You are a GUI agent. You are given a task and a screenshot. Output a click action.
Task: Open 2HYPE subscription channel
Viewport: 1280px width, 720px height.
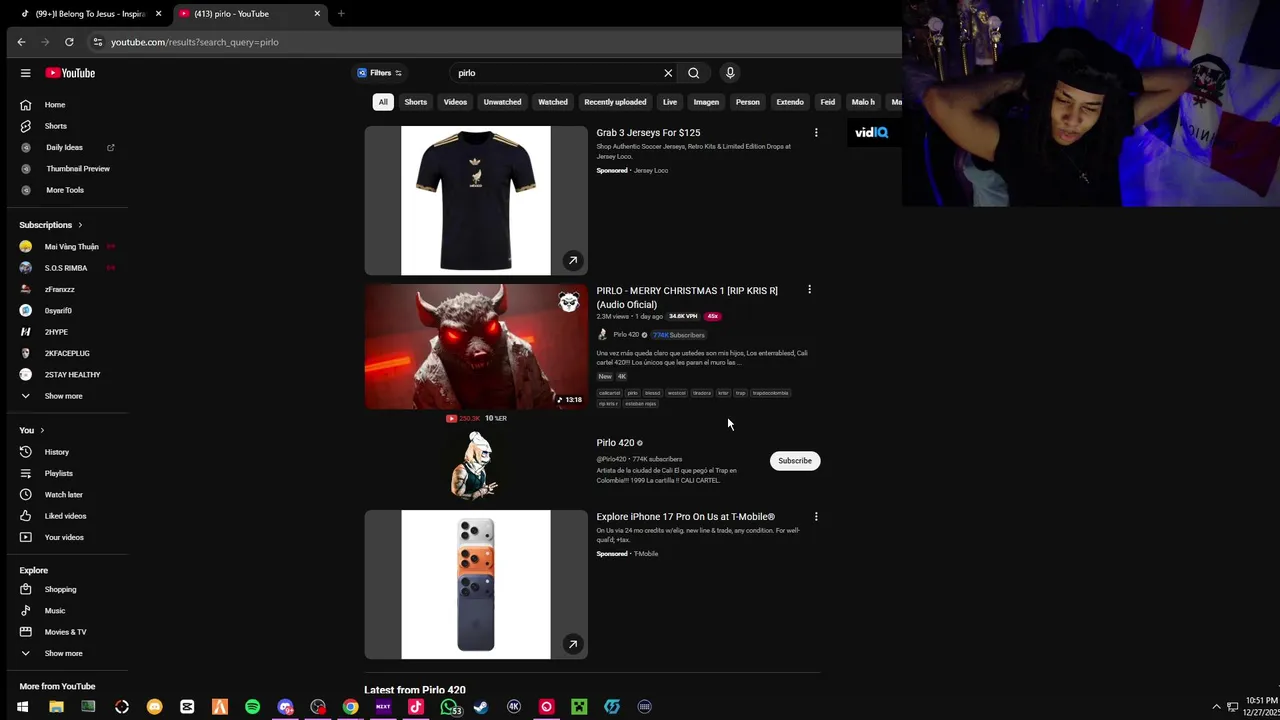click(x=56, y=332)
